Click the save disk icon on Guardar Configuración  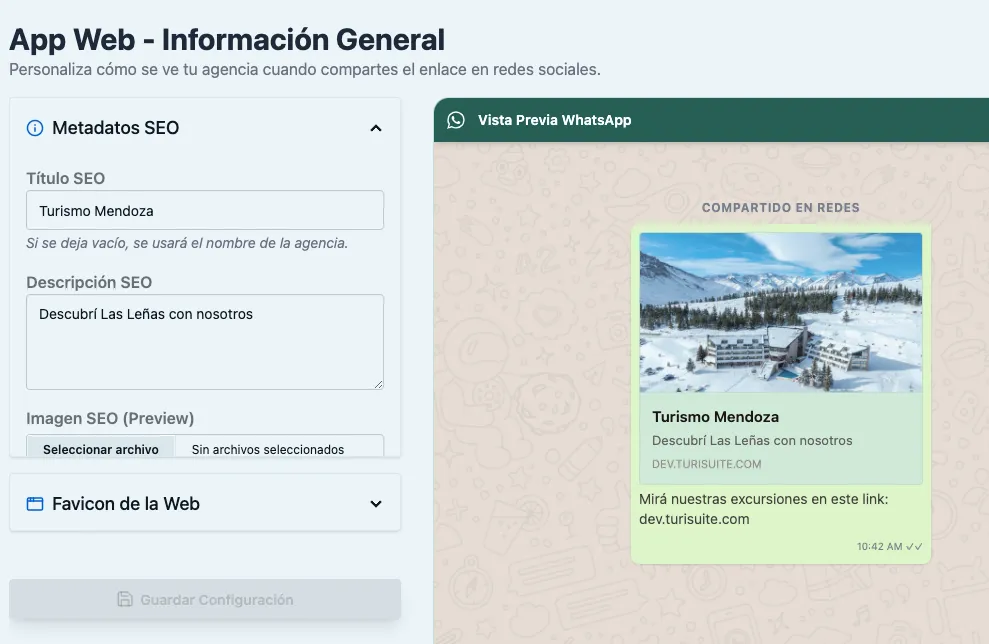tap(125, 599)
